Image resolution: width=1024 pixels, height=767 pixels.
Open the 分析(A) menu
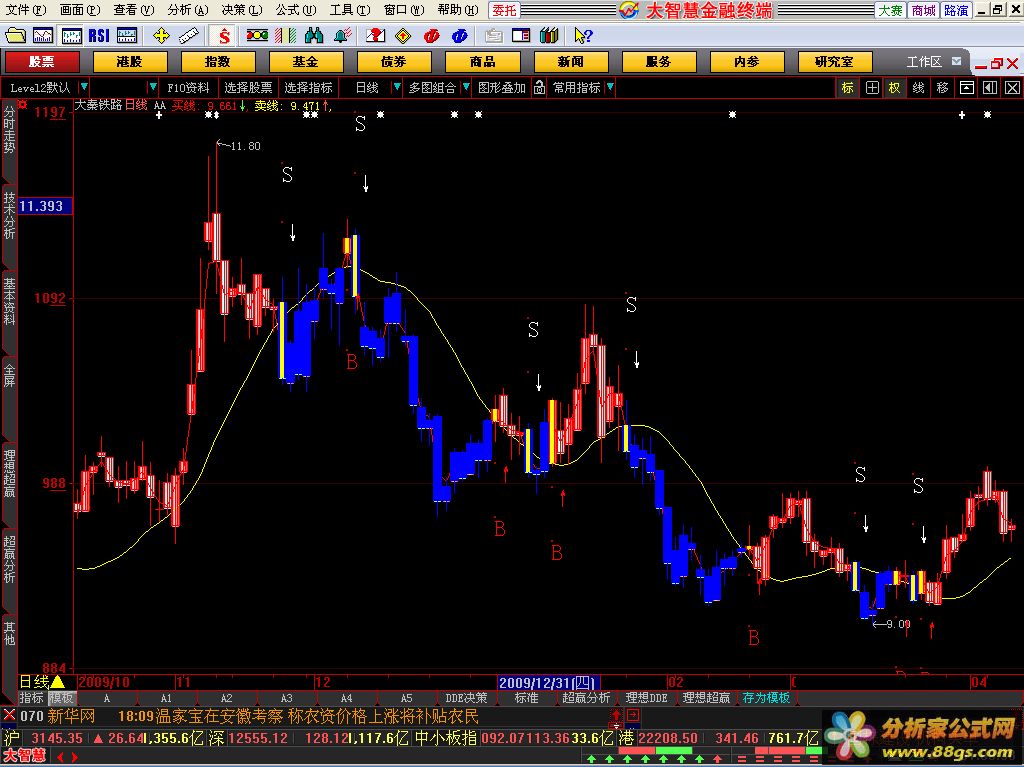(187, 10)
